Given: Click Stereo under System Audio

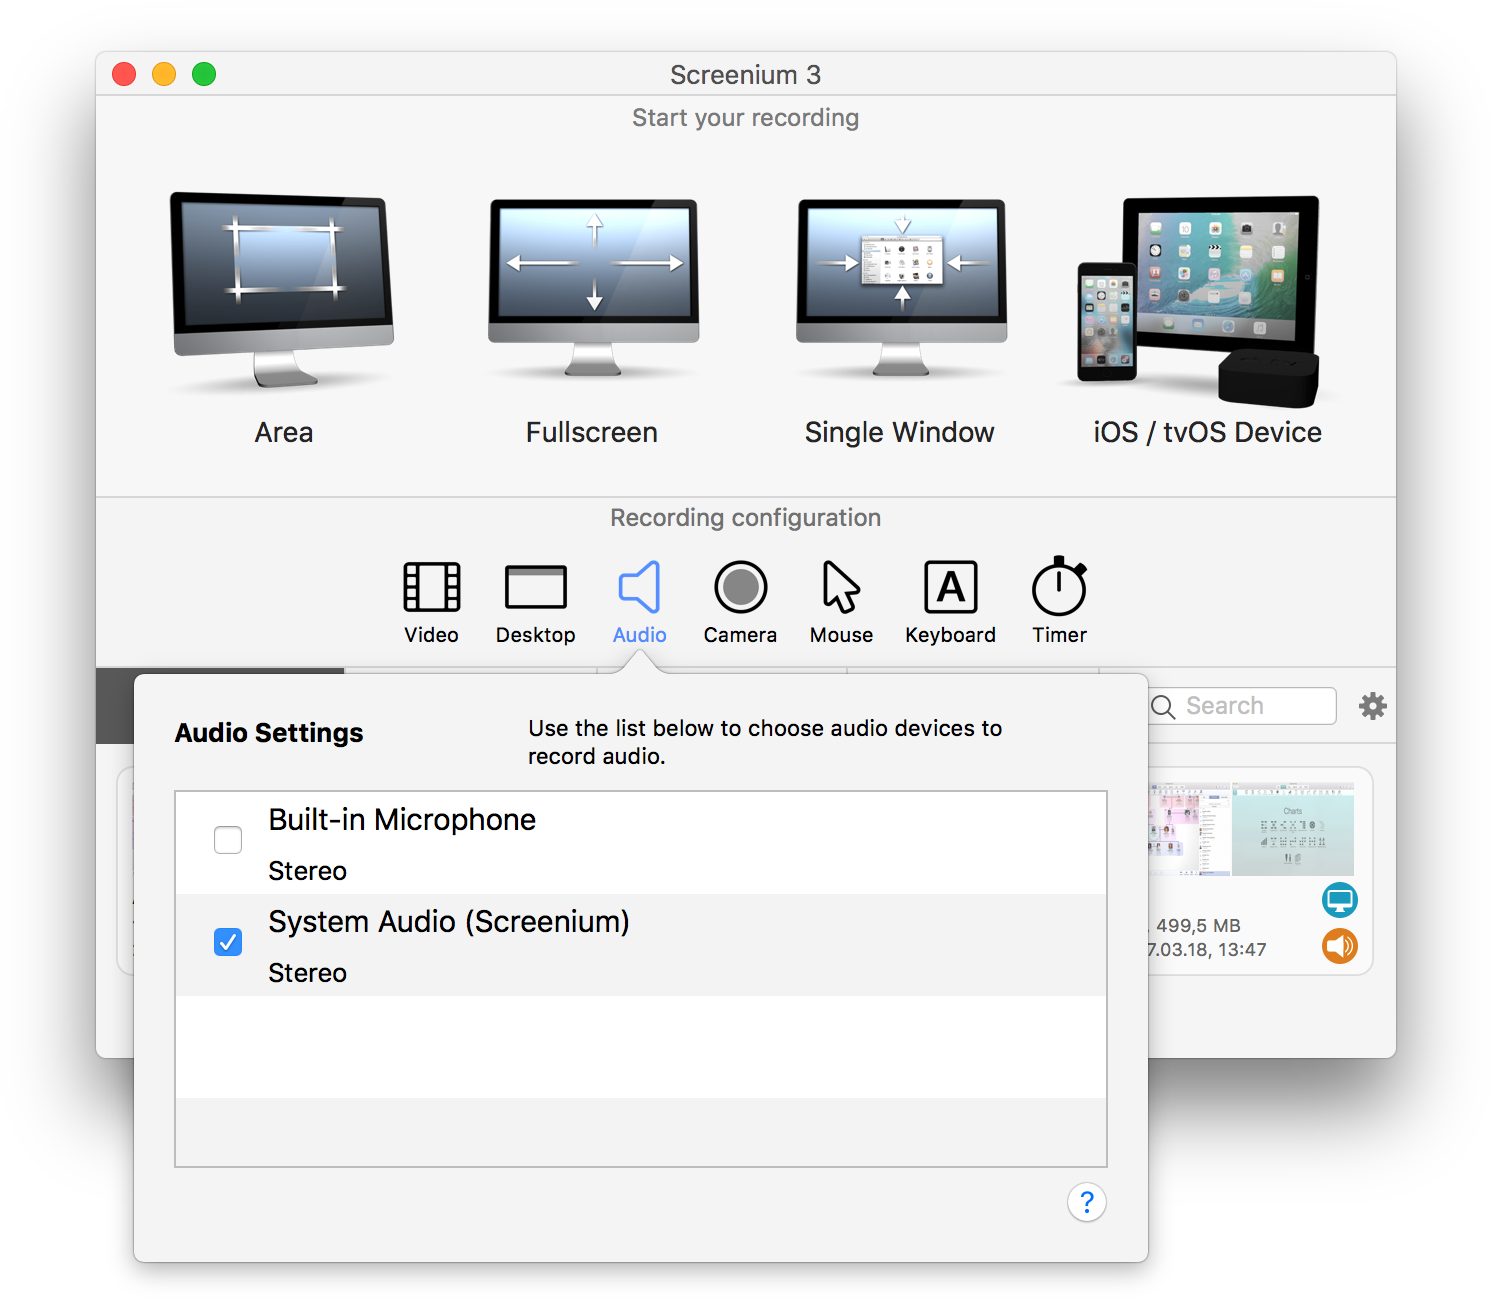Looking at the screenshot, I should [307, 973].
